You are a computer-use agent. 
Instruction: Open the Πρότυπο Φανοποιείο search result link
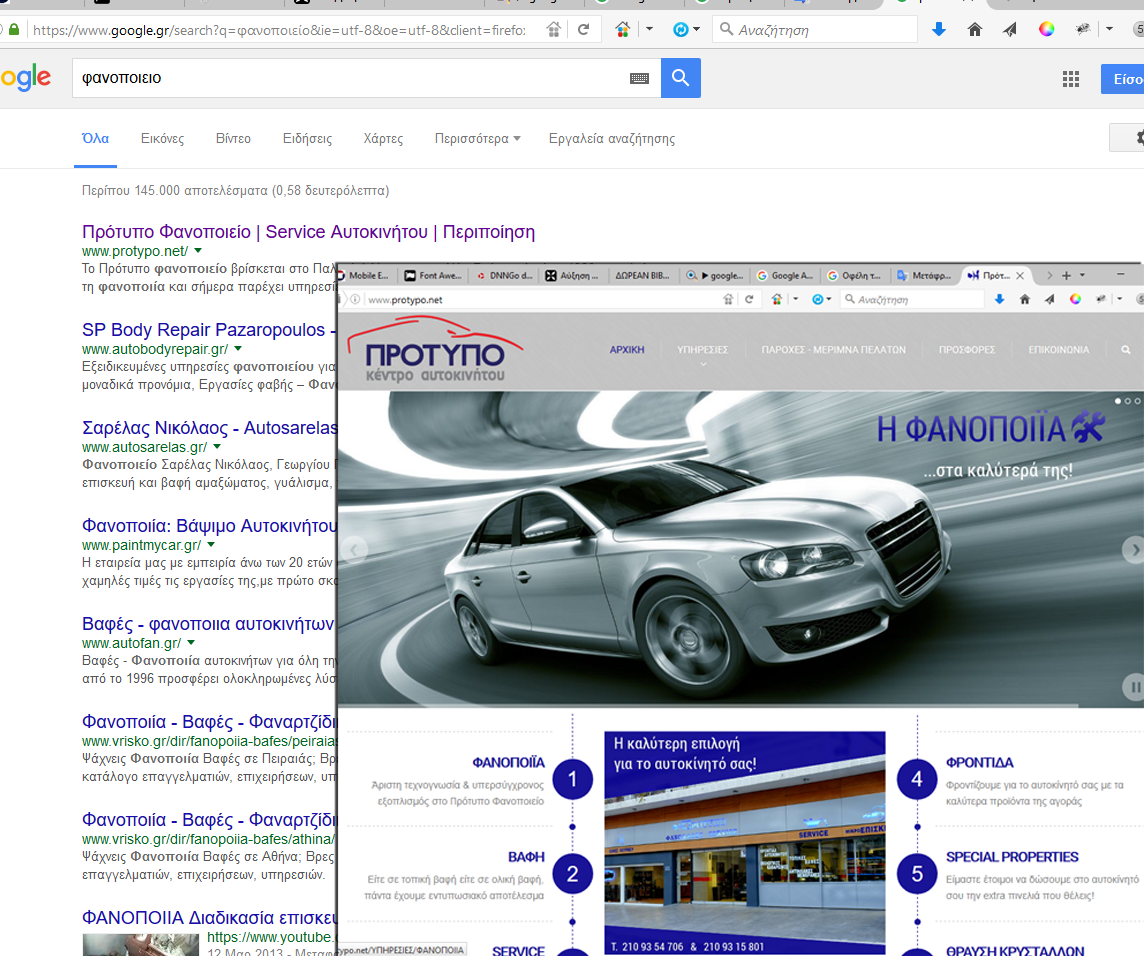[x=308, y=232]
